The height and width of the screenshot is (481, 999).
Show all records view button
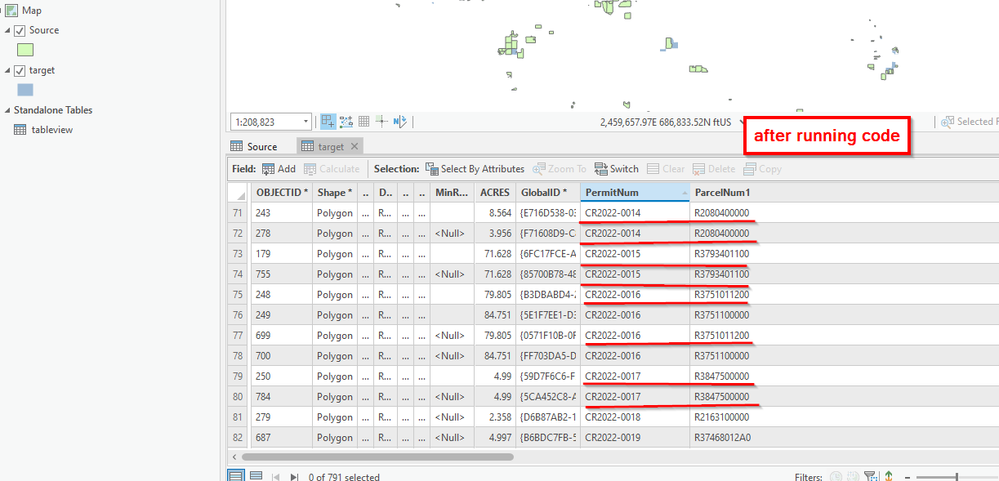click(x=236, y=476)
